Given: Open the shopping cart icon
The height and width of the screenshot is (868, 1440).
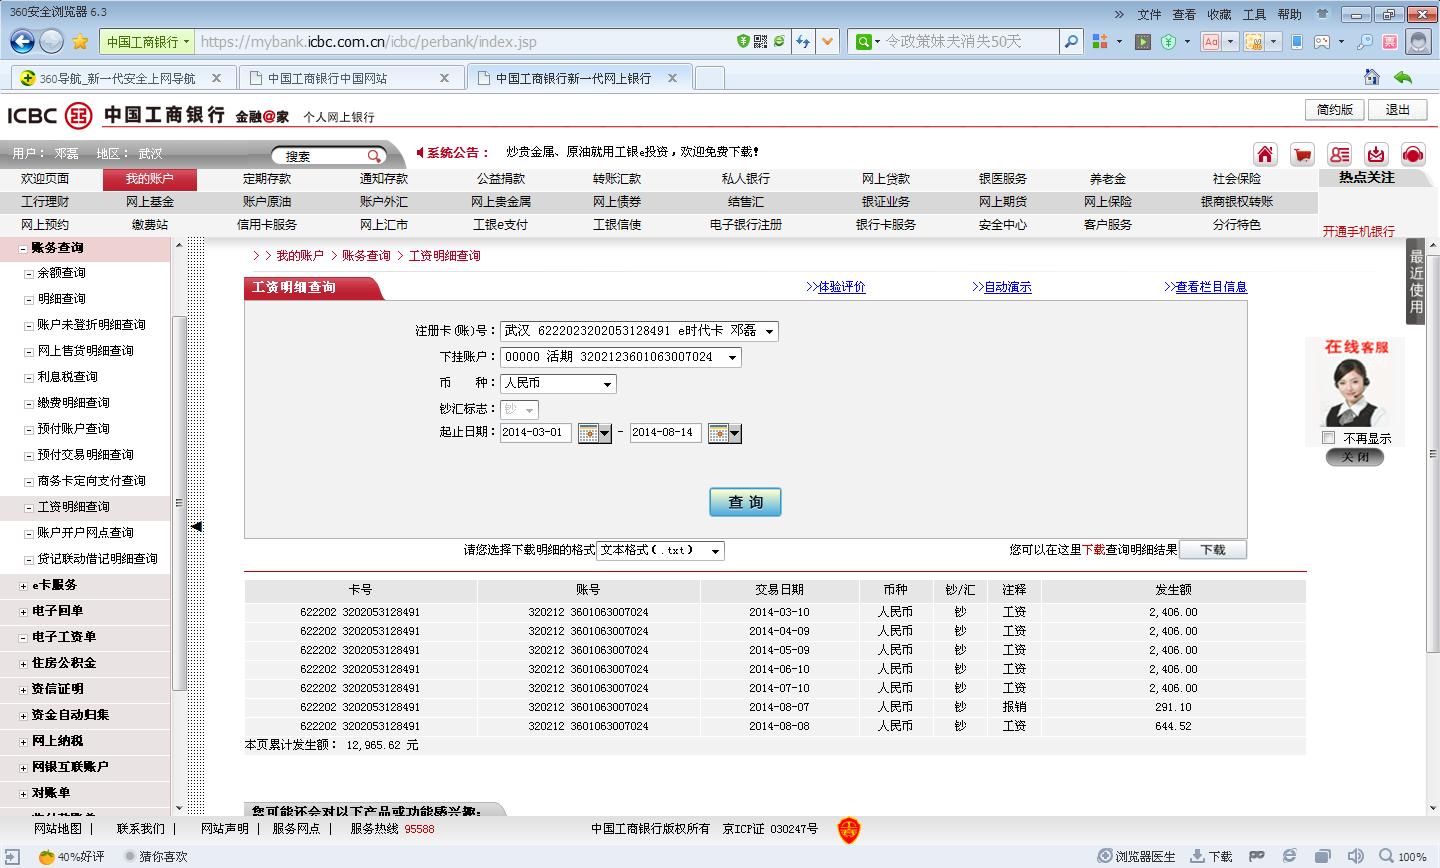Looking at the screenshot, I should point(1302,154).
